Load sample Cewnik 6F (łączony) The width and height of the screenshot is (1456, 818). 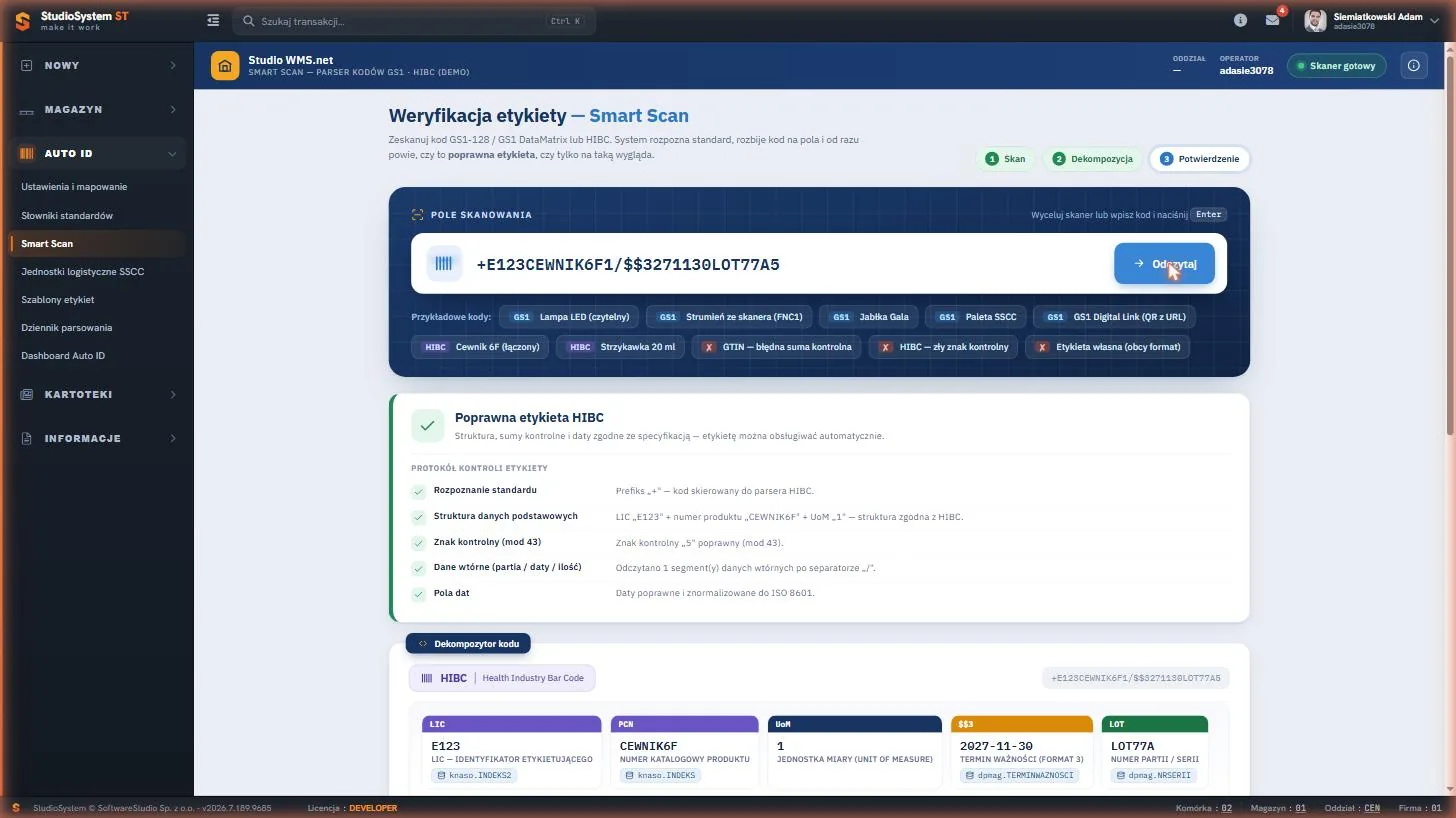tap(480, 347)
